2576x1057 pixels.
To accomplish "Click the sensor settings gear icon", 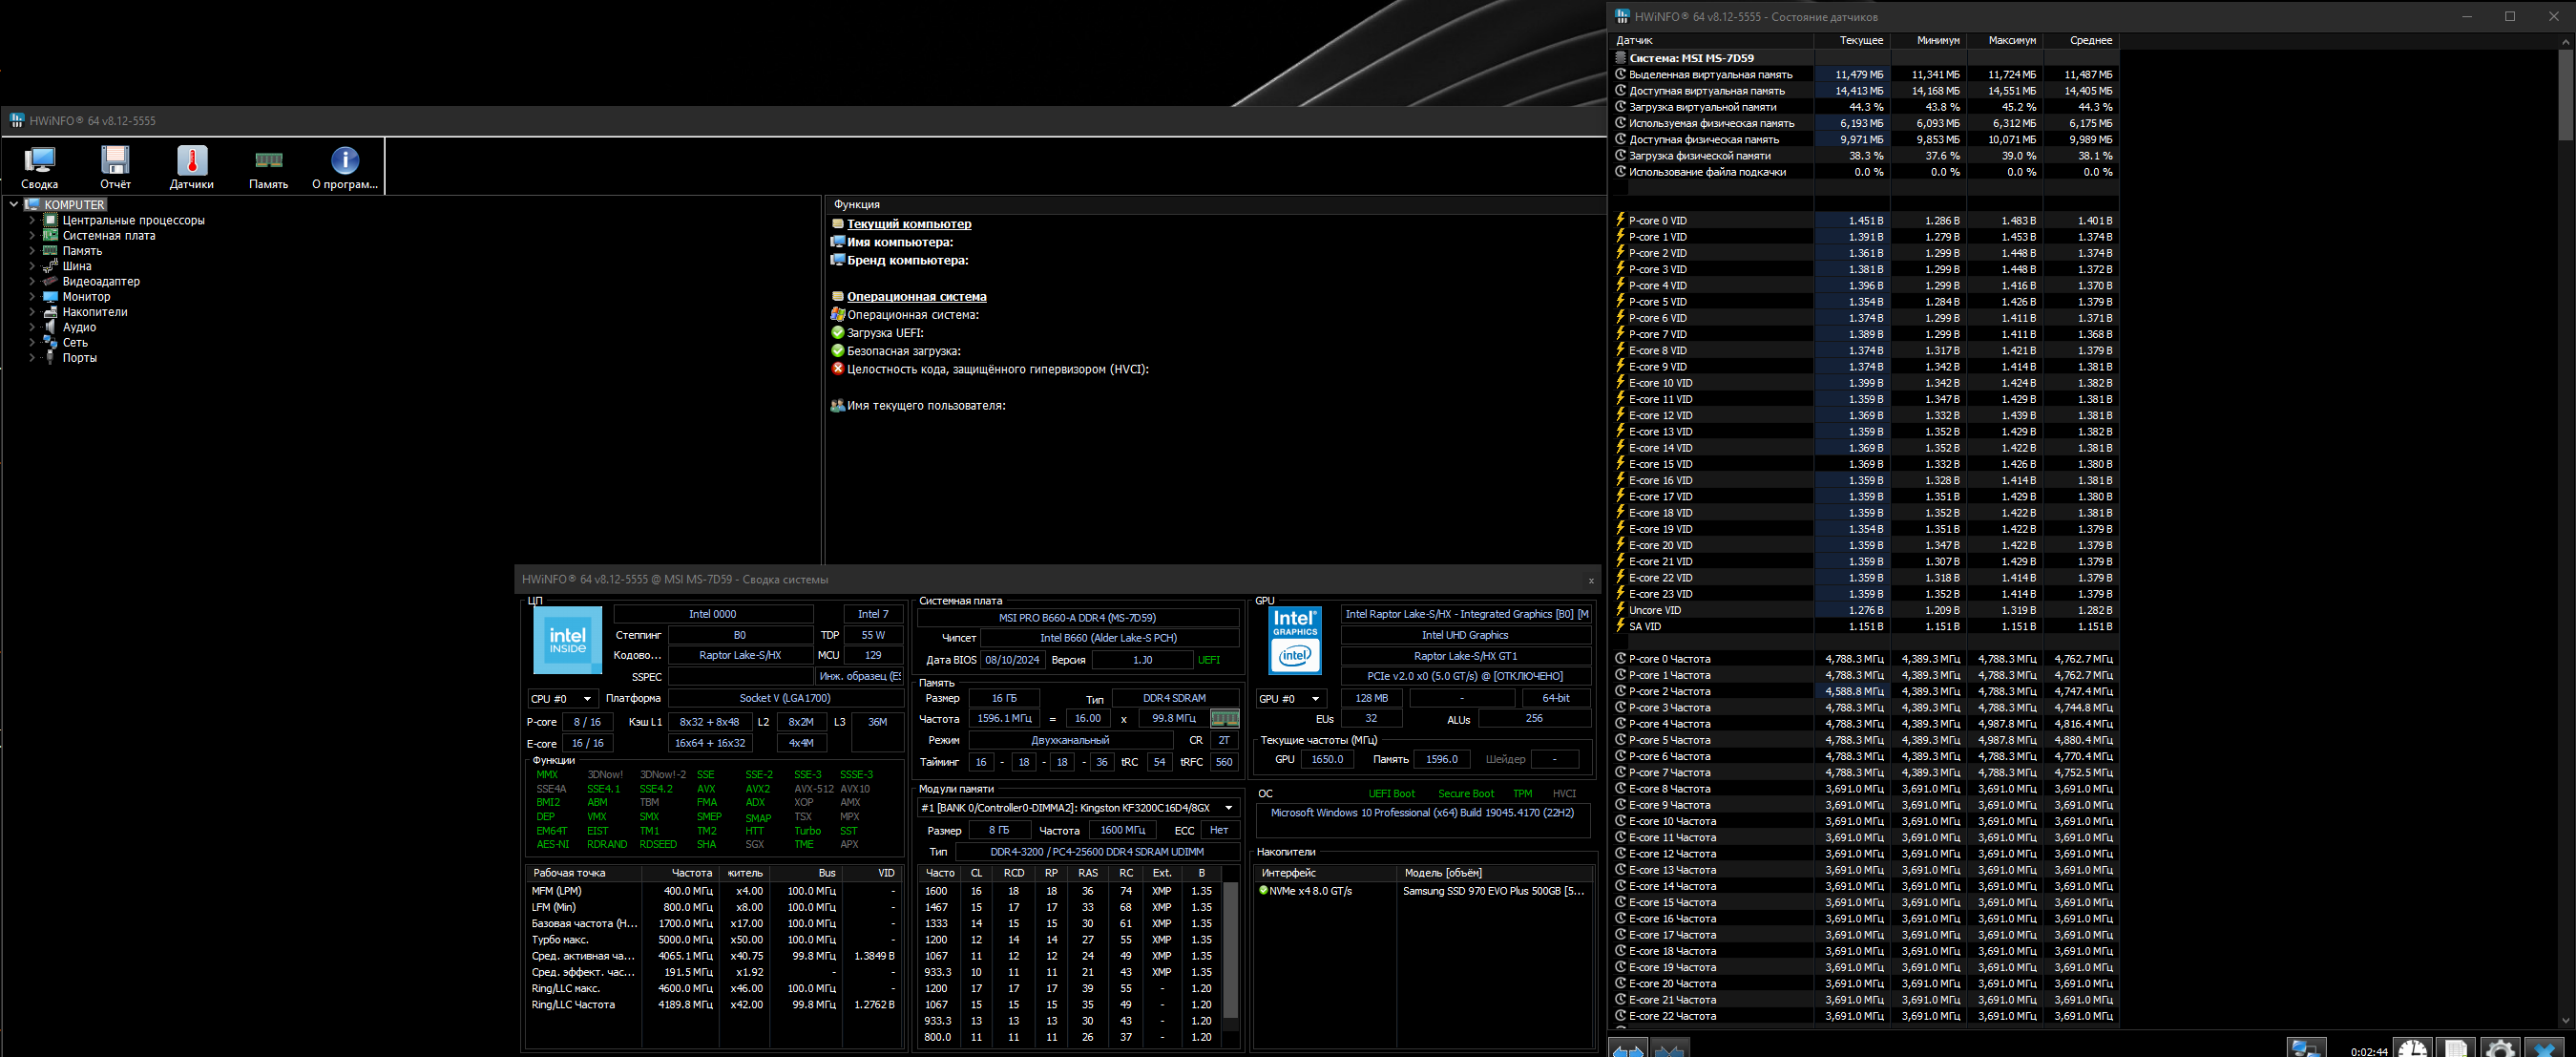I will click(x=2500, y=1049).
